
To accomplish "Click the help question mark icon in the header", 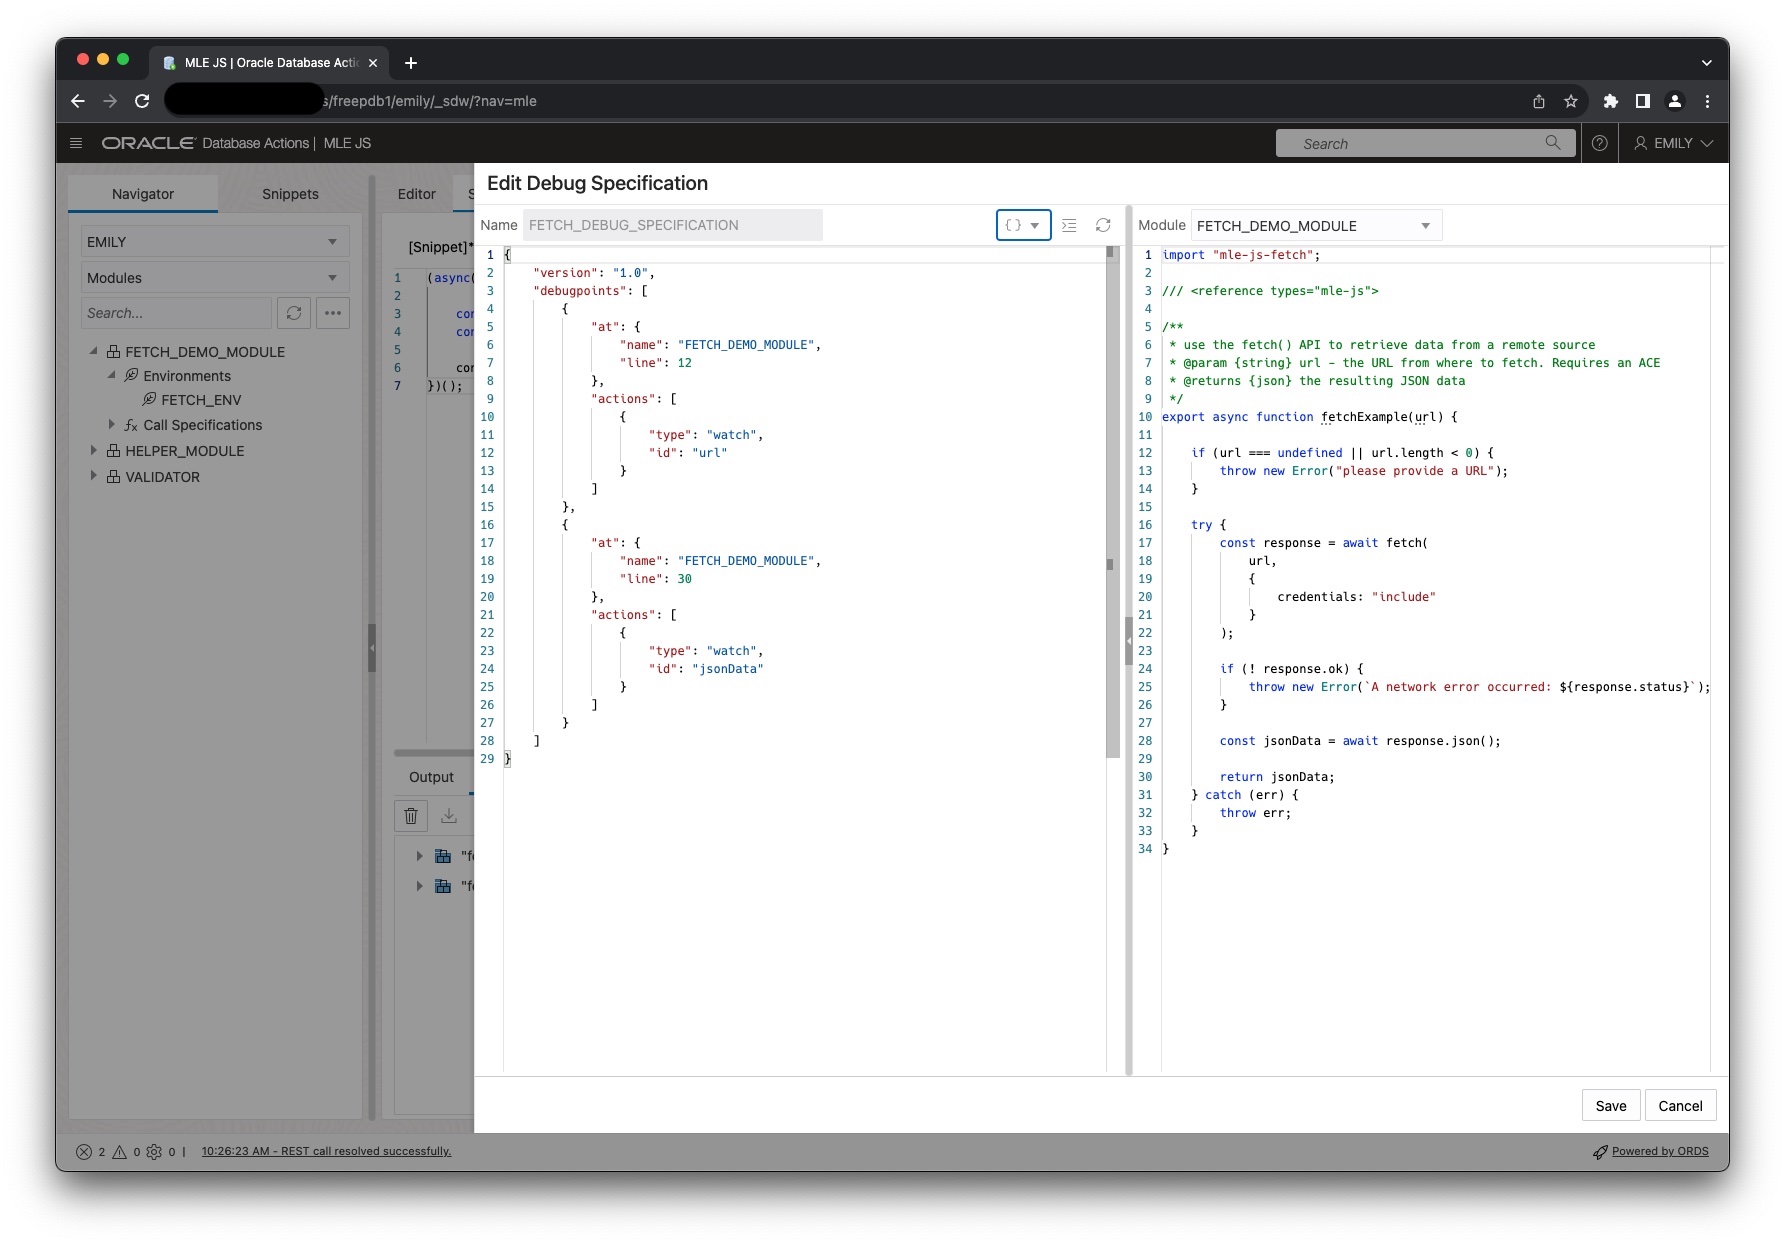I will point(1599,143).
